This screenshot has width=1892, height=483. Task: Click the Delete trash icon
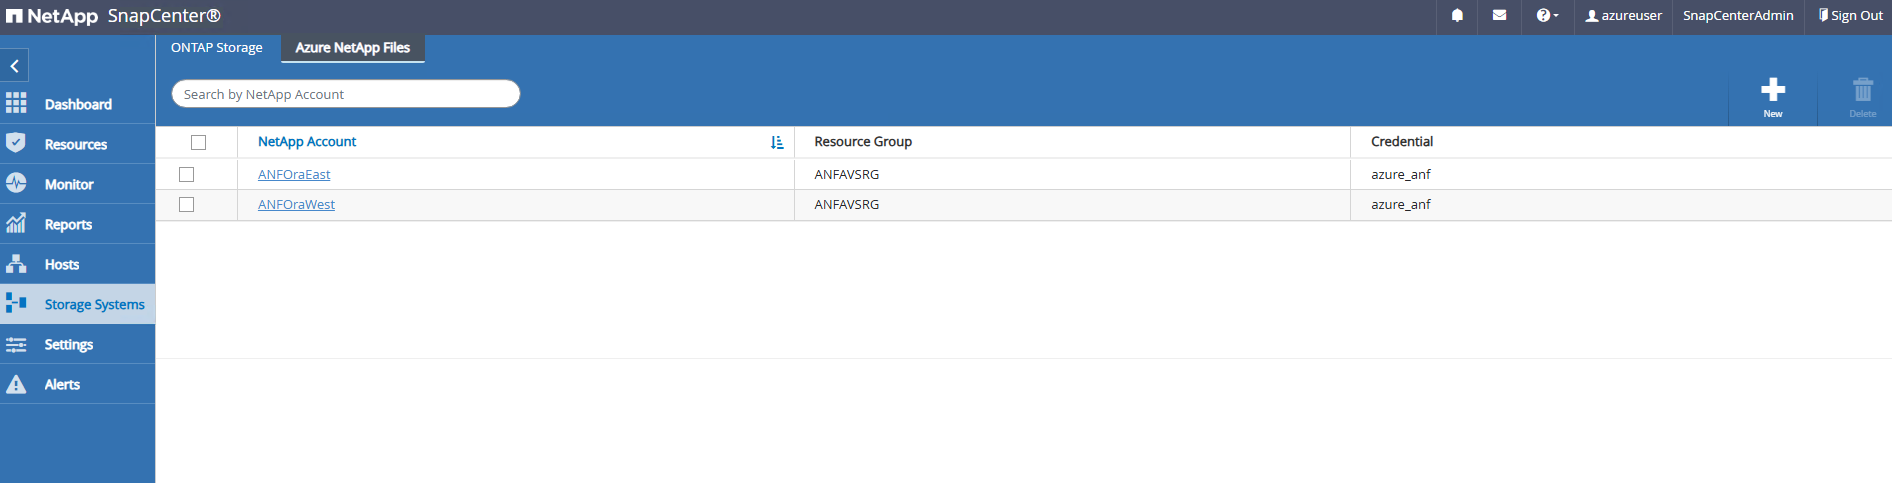[1862, 90]
